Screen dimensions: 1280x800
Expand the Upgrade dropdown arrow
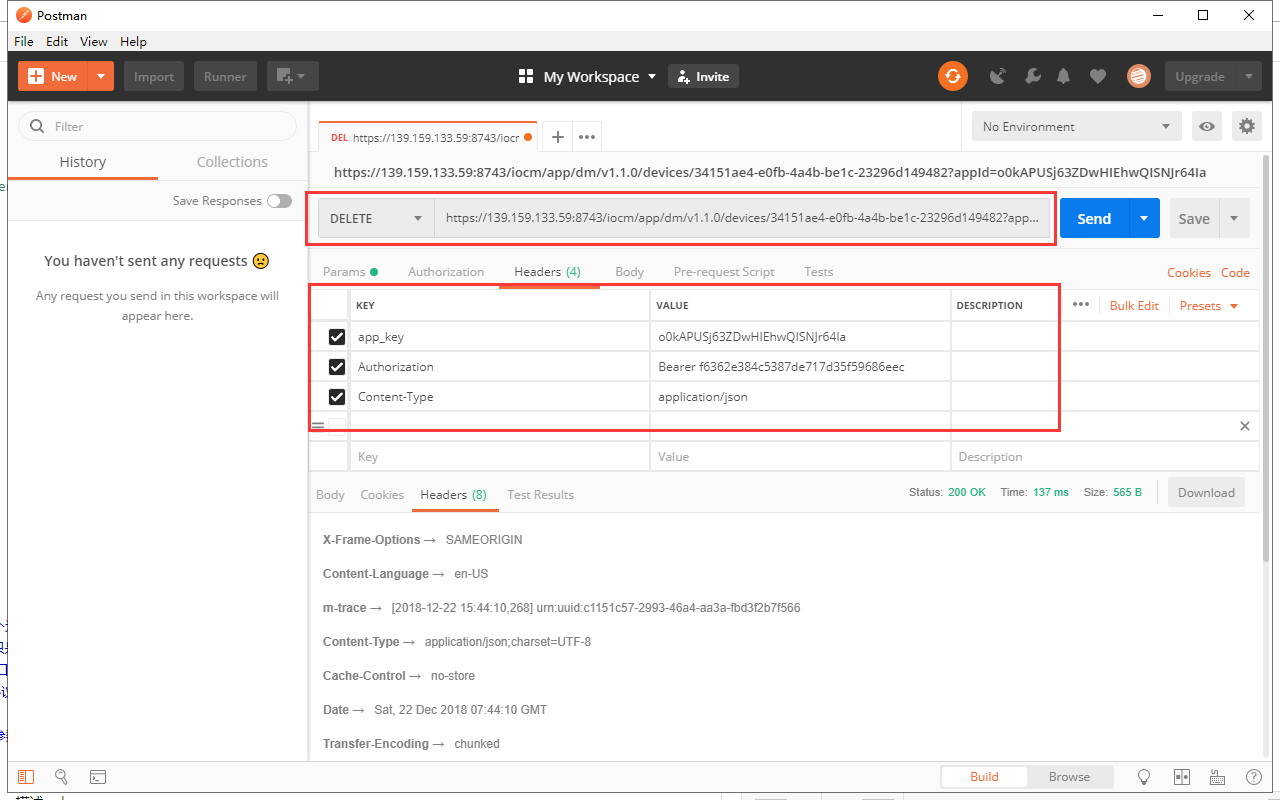[x=1248, y=76]
